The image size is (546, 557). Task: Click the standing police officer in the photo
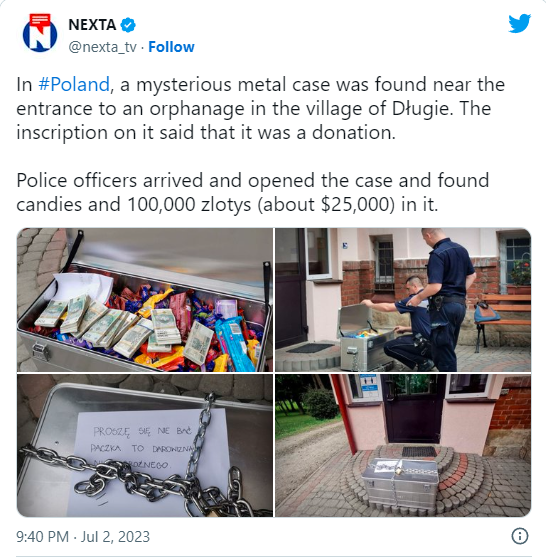(448, 300)
